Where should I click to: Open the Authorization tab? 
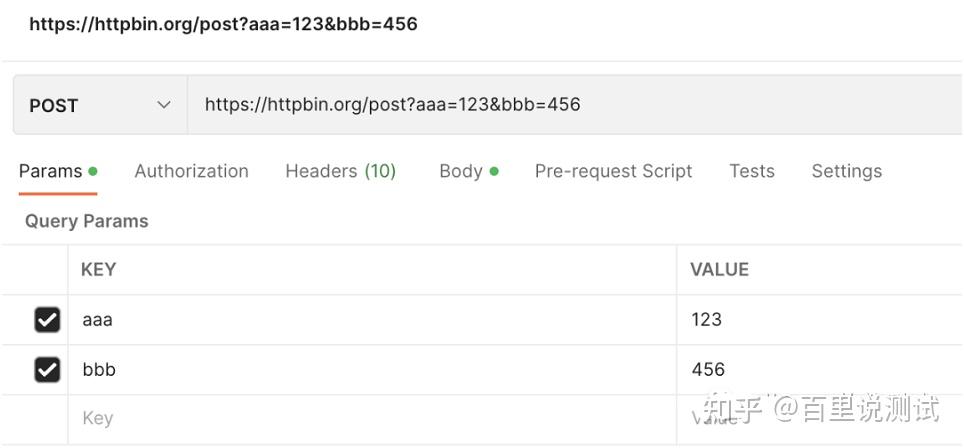pyautogui.click(x=191, y=171)
